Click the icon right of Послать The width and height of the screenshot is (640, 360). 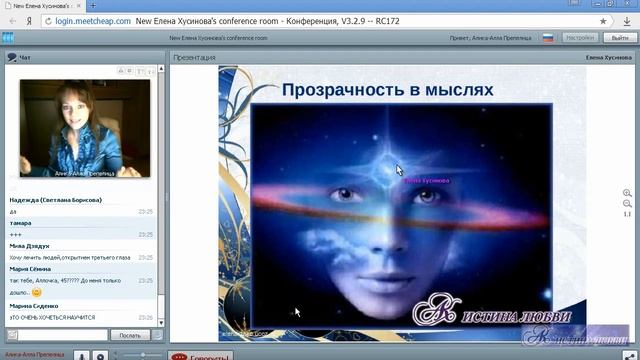pyautogui.click(x=157, y=335)
